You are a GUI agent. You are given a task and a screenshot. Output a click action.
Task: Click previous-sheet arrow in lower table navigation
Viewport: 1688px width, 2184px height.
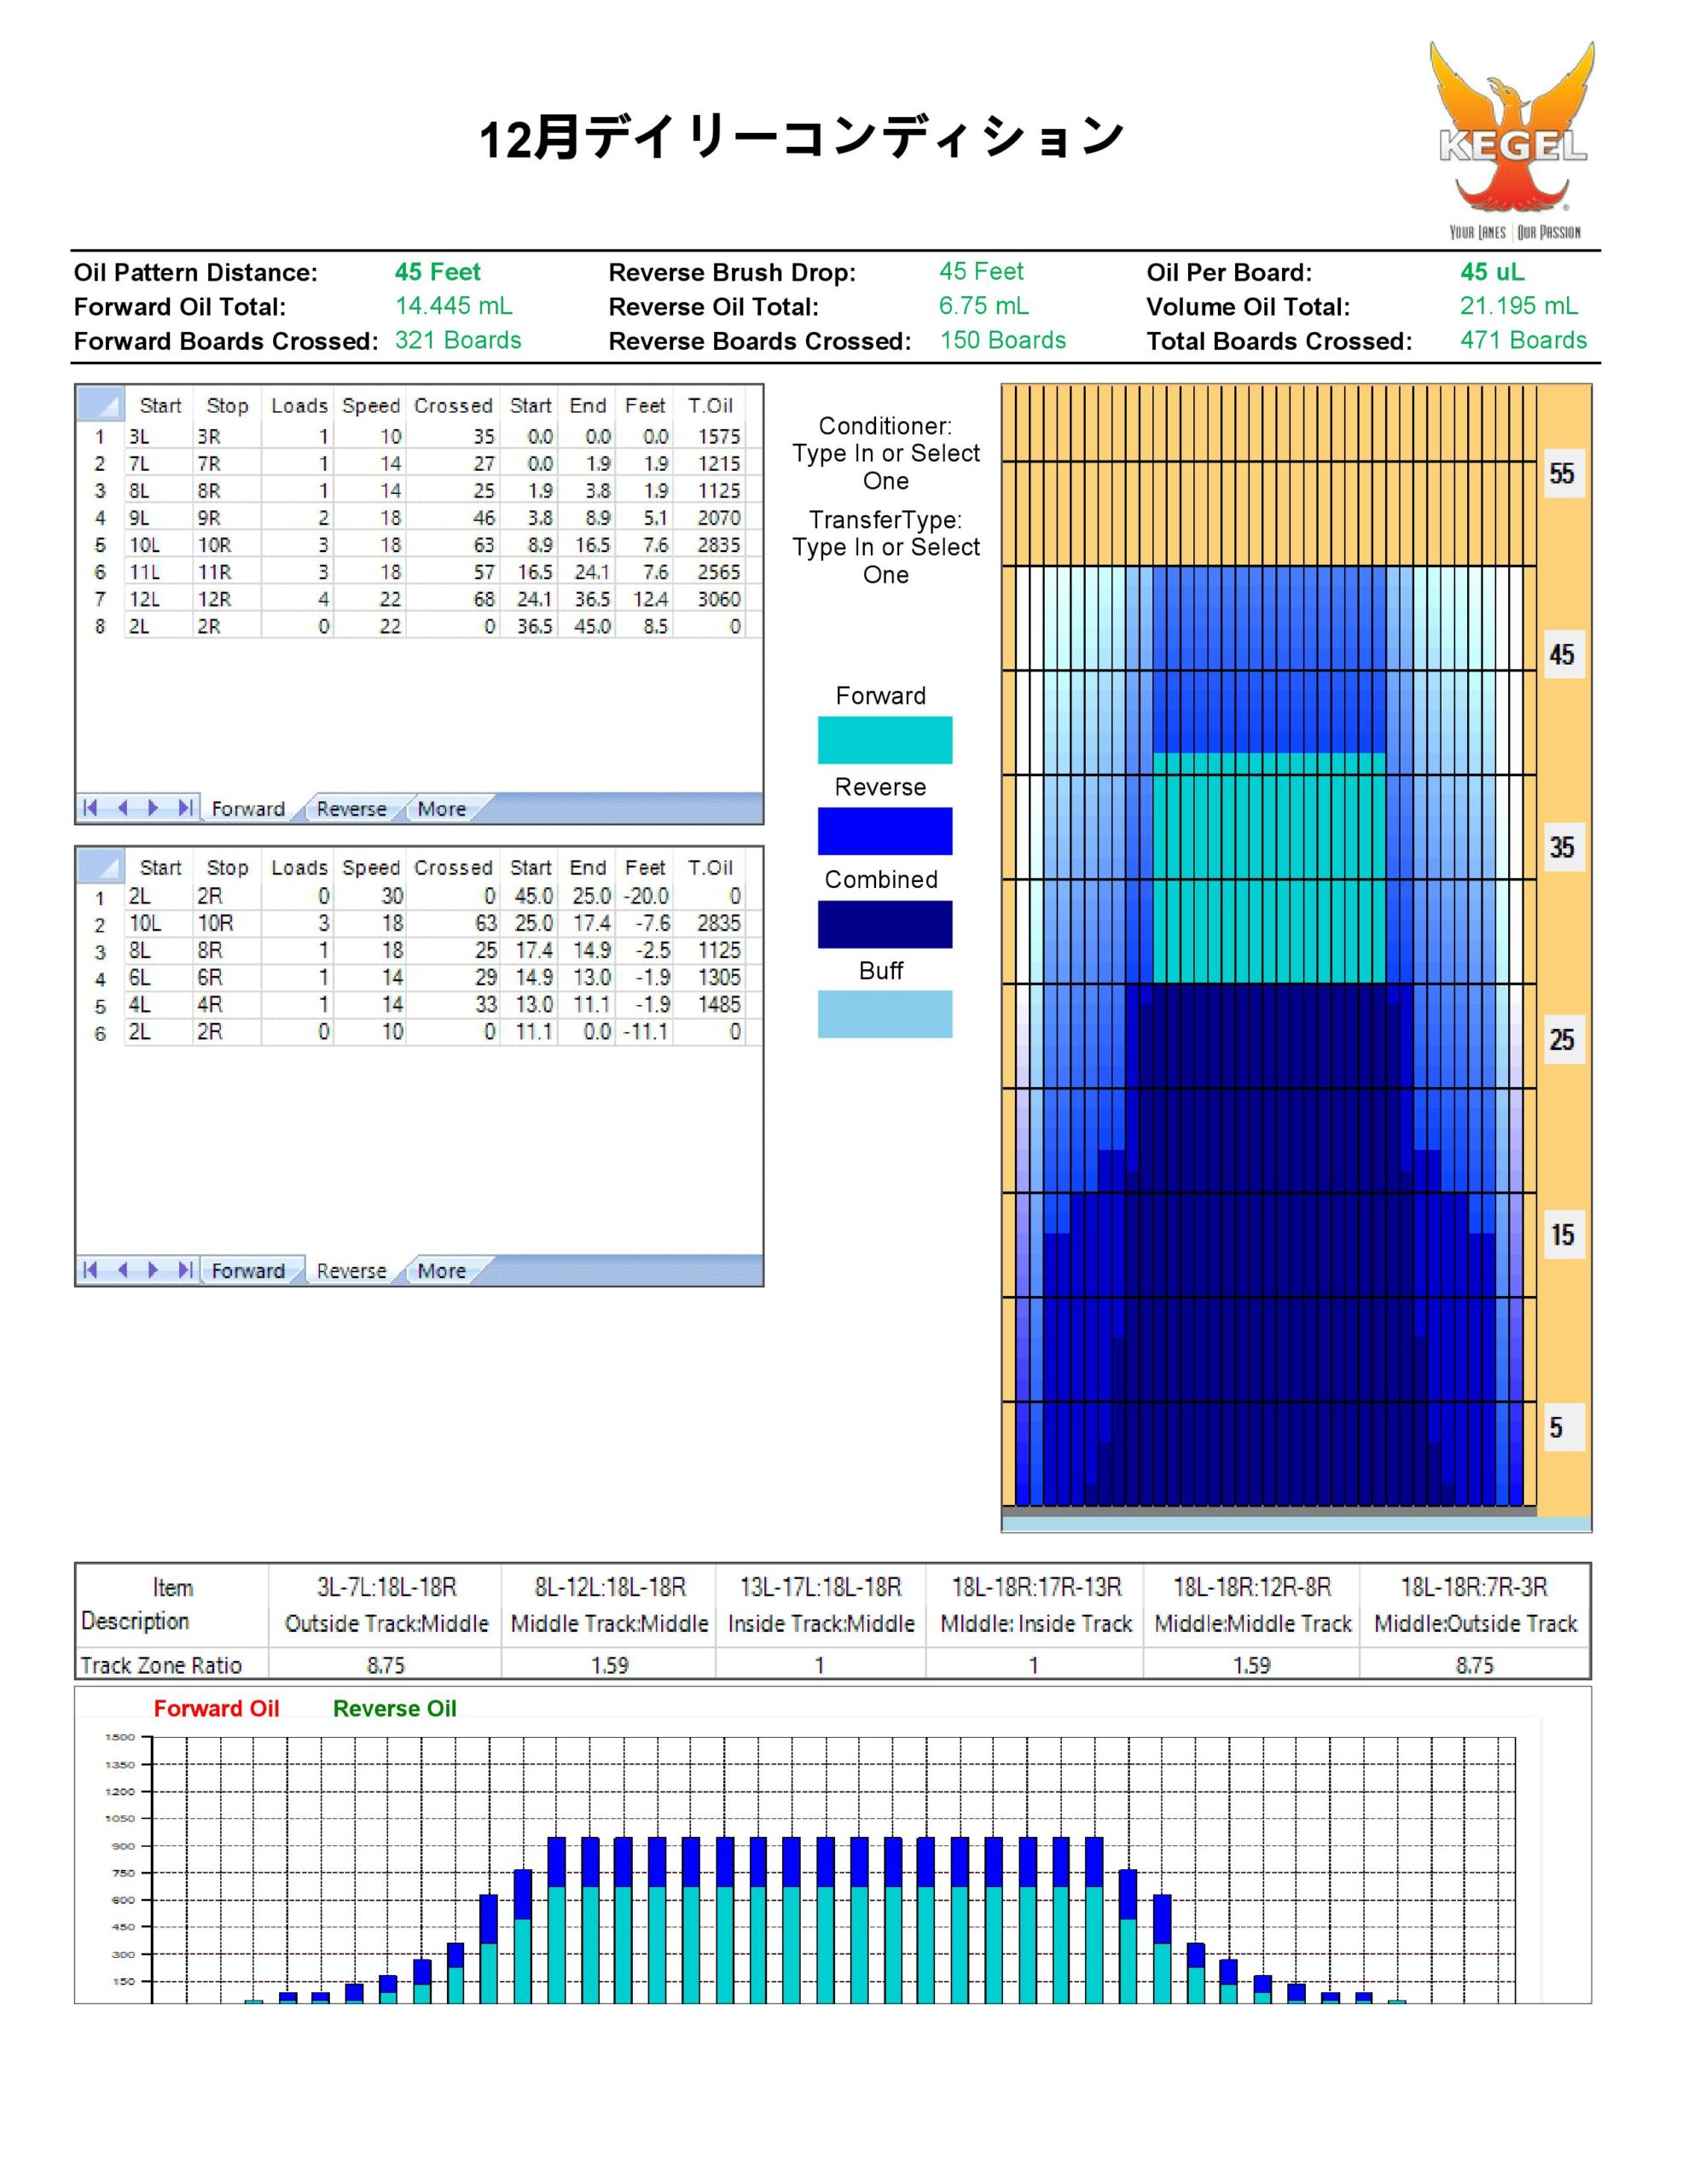tap(123, 1270)
